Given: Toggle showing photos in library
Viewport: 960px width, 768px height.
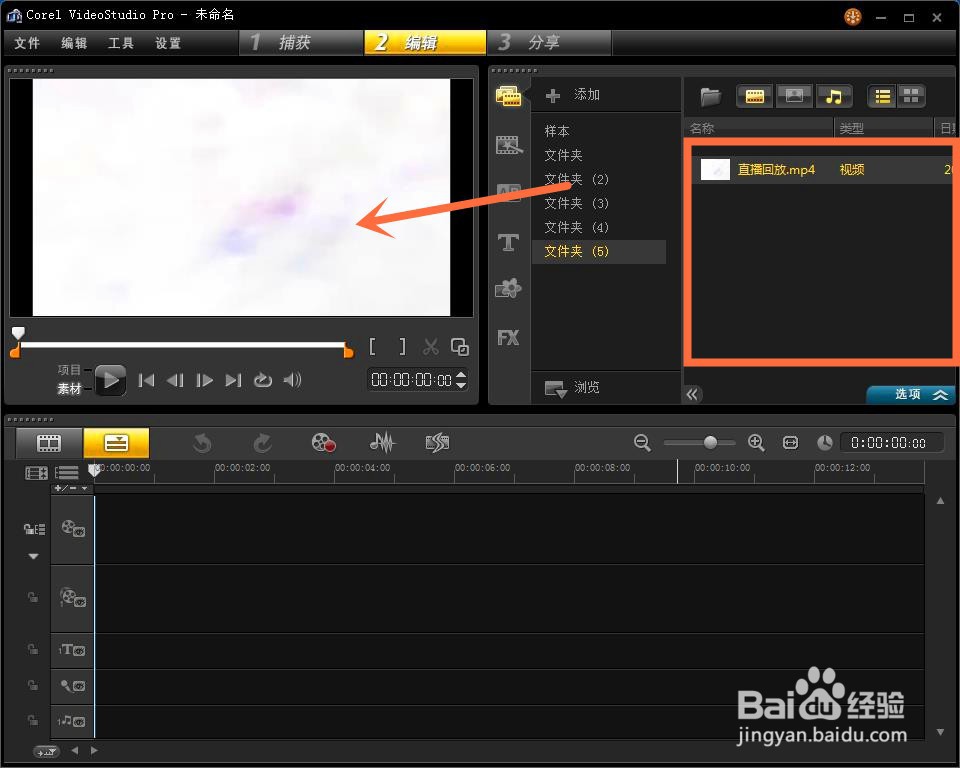Looking at the screenshot, I should point(794,96).
